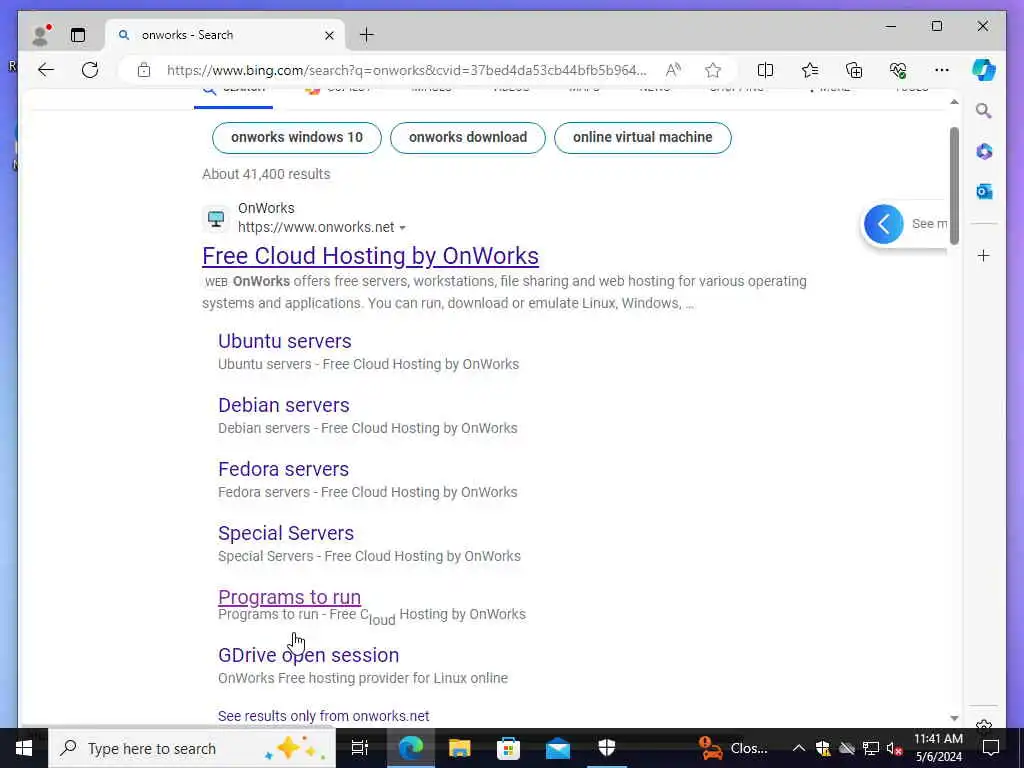This screenshot has width=1024, height=768.
Task: Open the Edge profile icon
Action: 41,35
